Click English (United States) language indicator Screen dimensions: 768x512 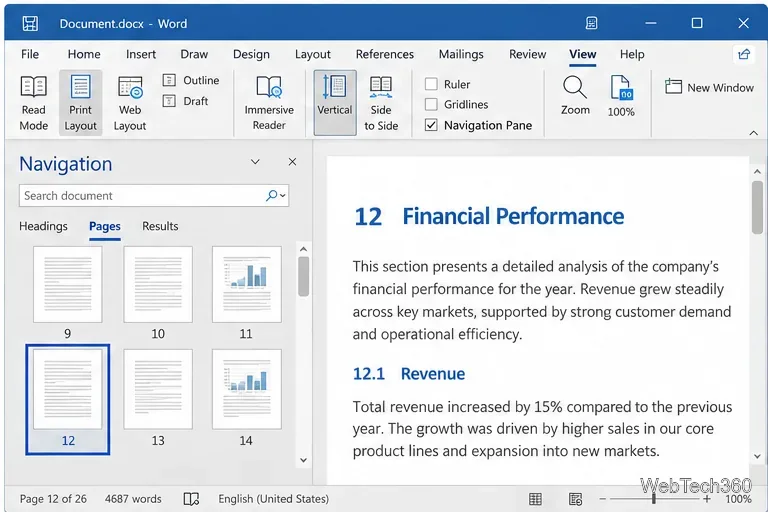(x=273, y=499)
